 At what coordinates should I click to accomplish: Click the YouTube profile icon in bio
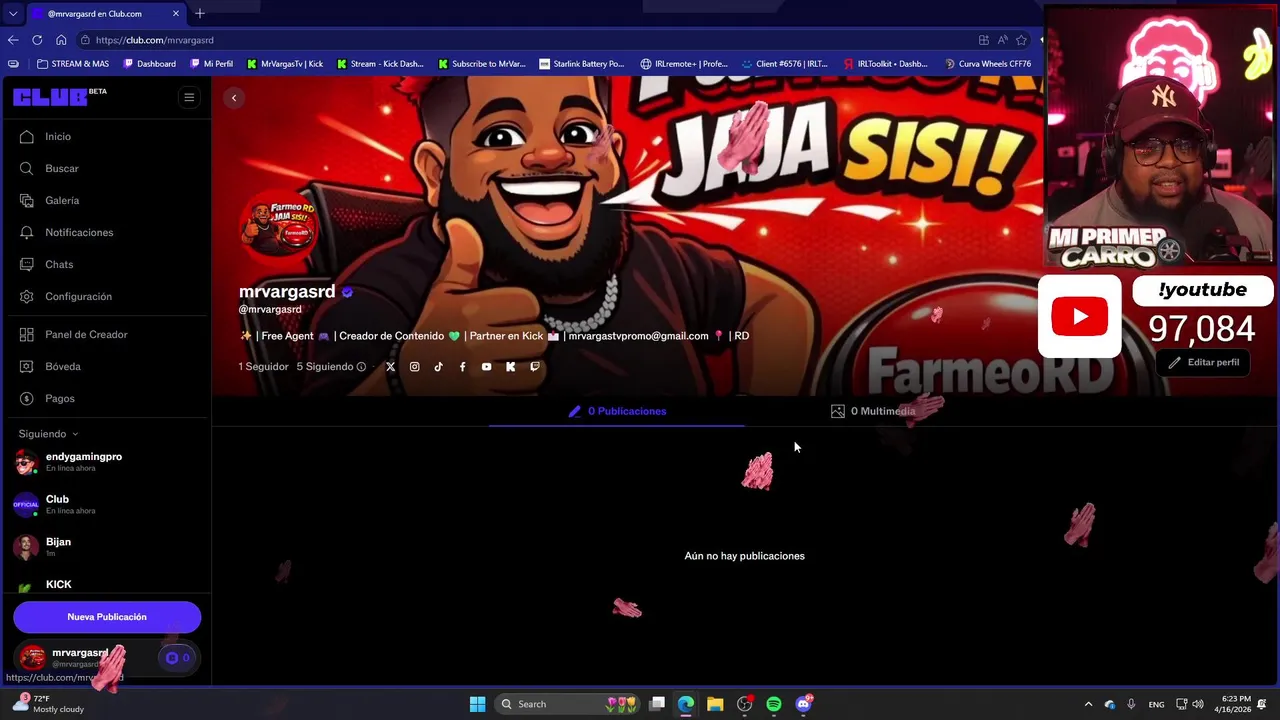click(x=486, y=367)
